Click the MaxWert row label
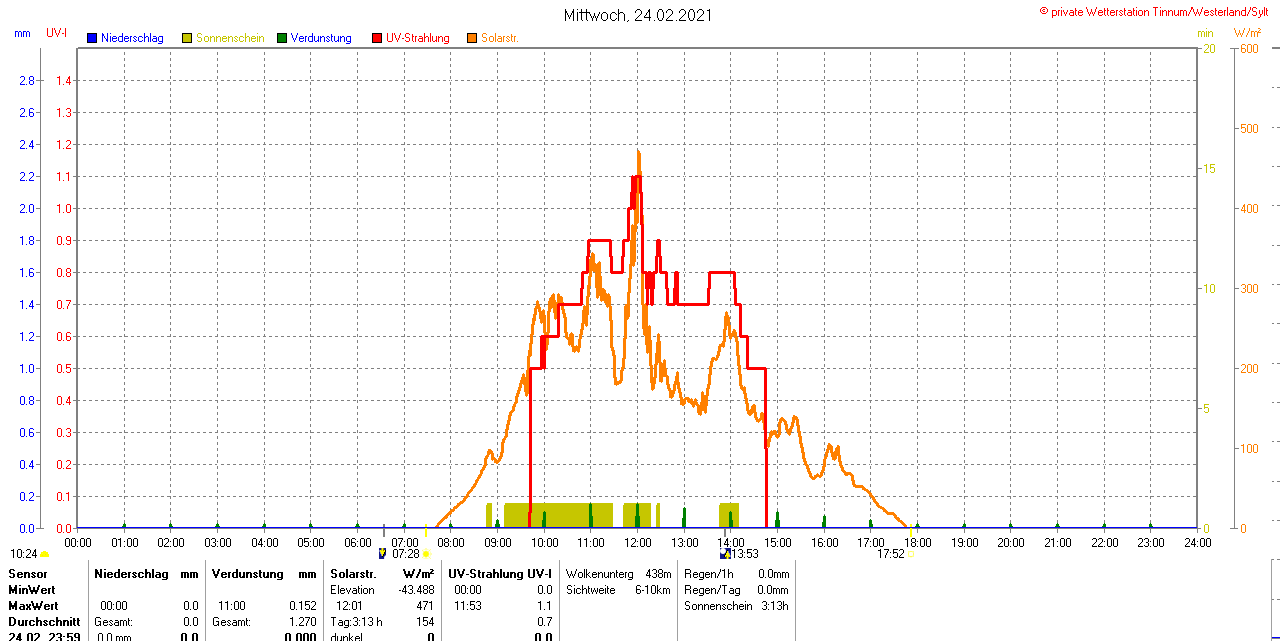Image resolution: width=1280 pixels, height=641 pixels. coord(33,606)
